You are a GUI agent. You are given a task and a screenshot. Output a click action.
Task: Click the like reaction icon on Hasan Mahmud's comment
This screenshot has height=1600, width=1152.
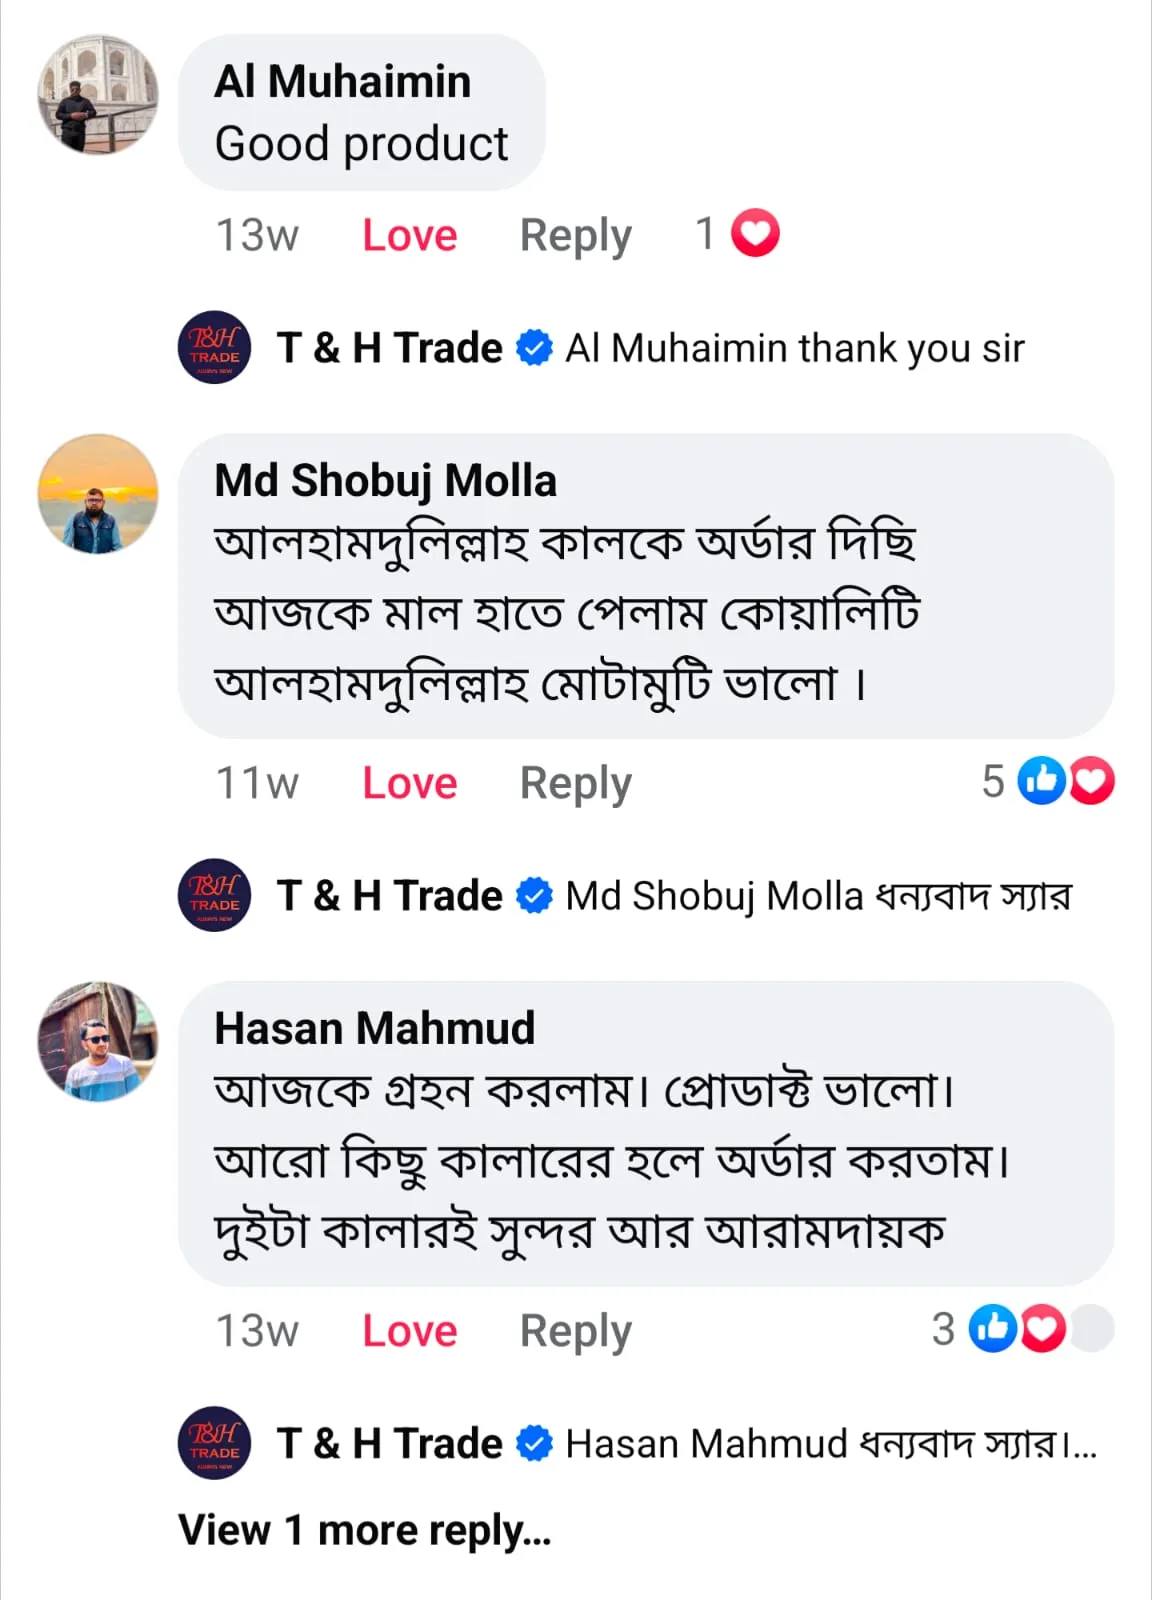tap(993, 1329)
